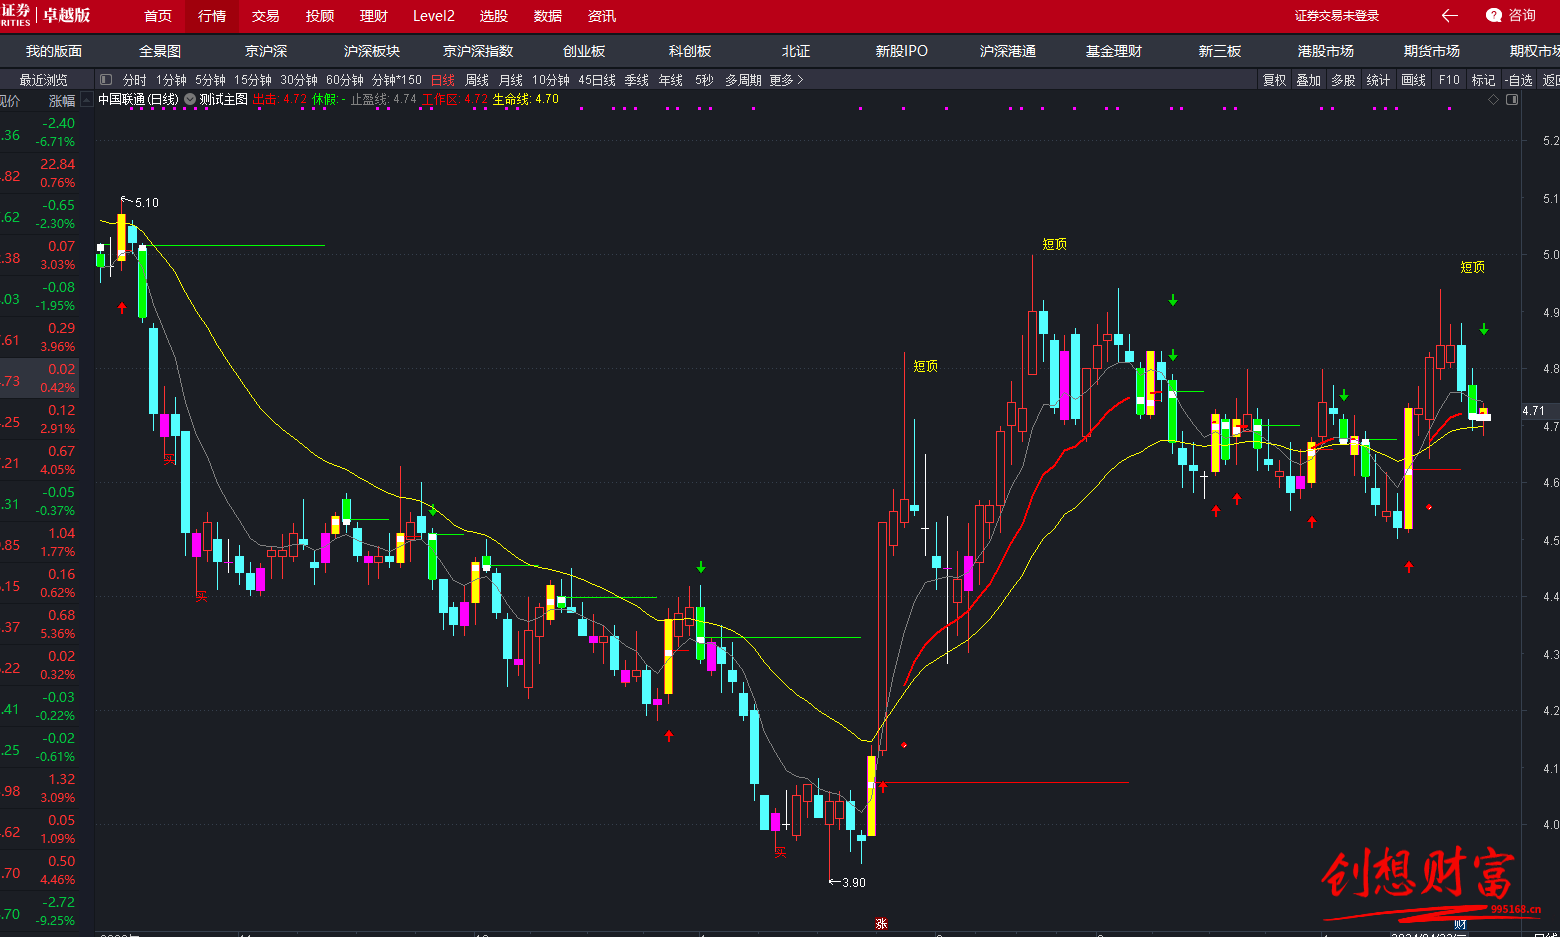Viewport: 1560px width, 937px height.
Task: Click the 画线 drawing button
Action: point(1414,80)
